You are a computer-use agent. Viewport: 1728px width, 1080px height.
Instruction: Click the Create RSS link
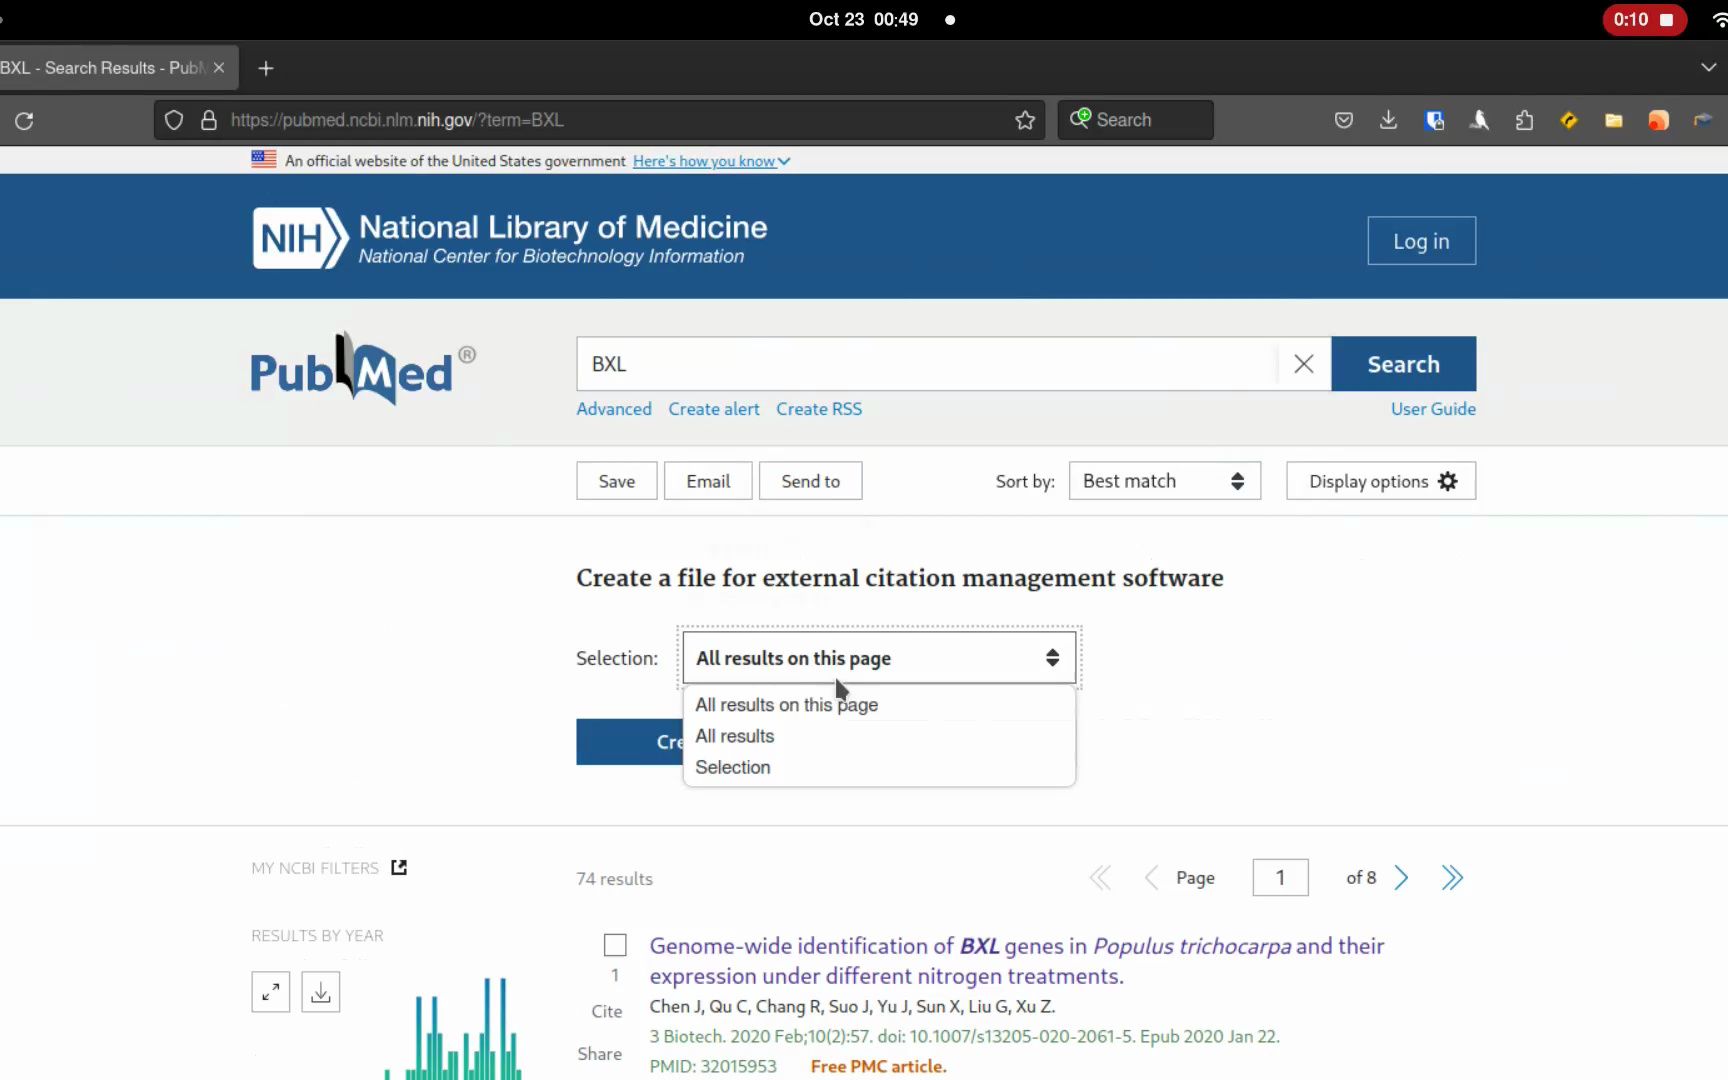819,409
